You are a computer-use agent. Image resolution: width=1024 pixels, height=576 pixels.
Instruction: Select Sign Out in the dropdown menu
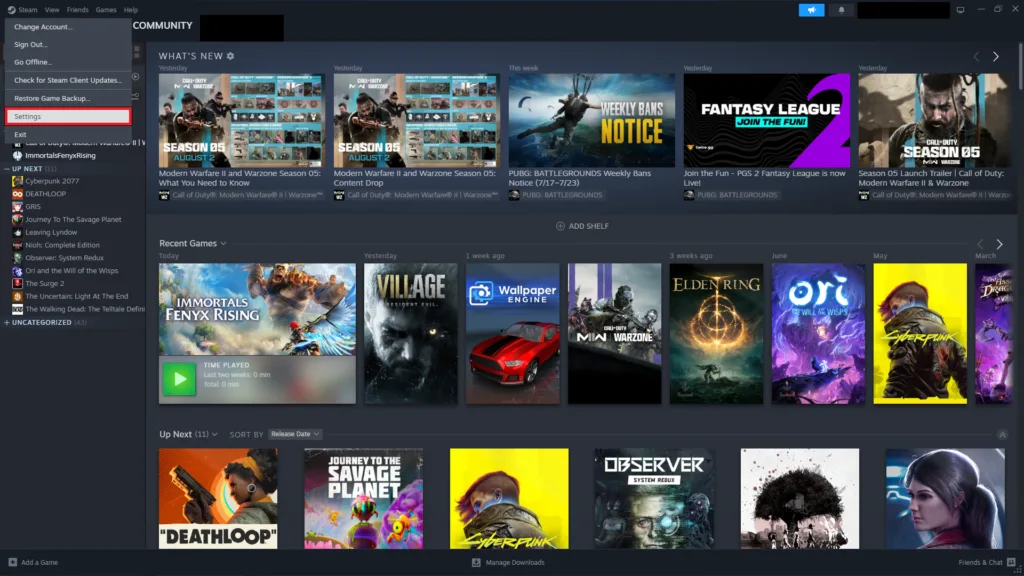(68, 44)
